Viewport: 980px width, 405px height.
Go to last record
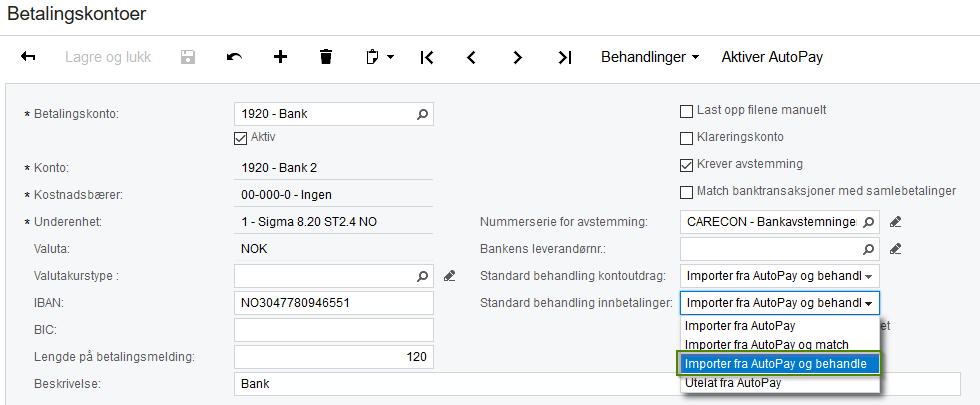tap(564, 58)
